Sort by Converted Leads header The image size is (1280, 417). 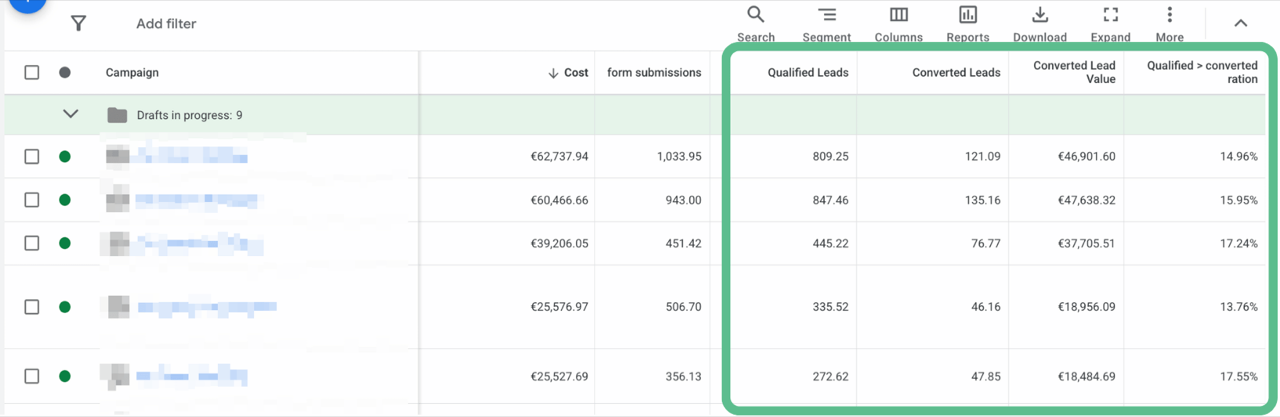956,73
